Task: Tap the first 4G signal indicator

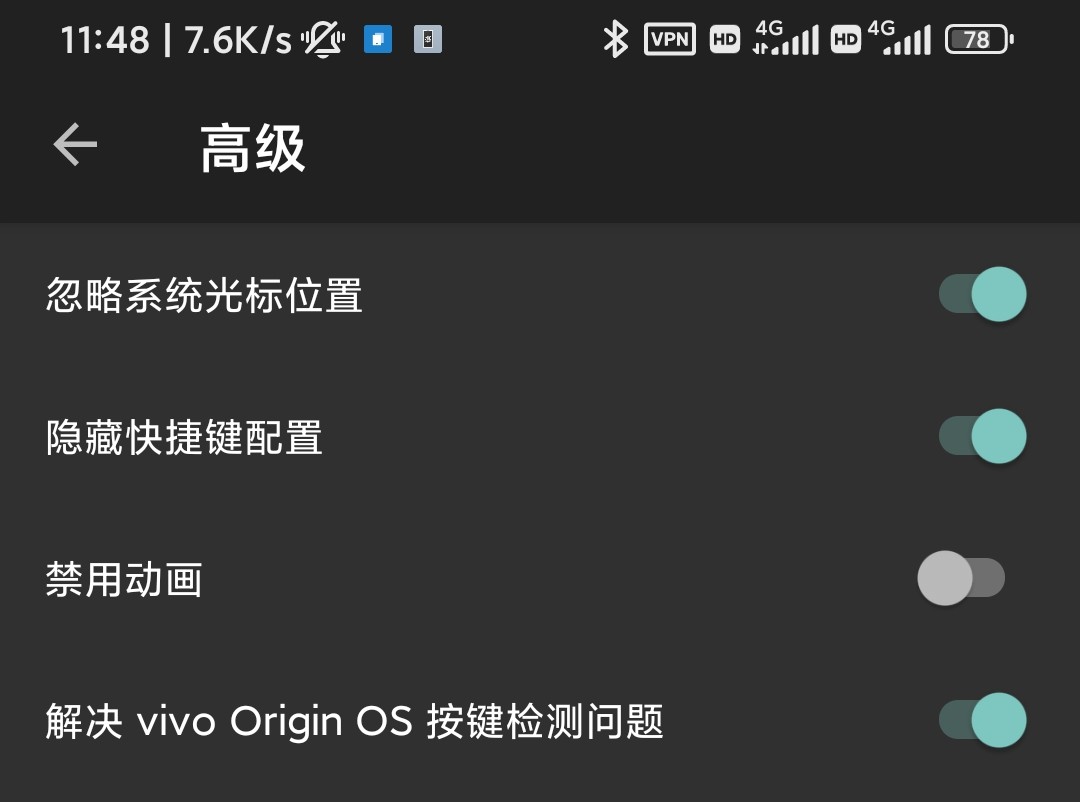Action: 786,38
